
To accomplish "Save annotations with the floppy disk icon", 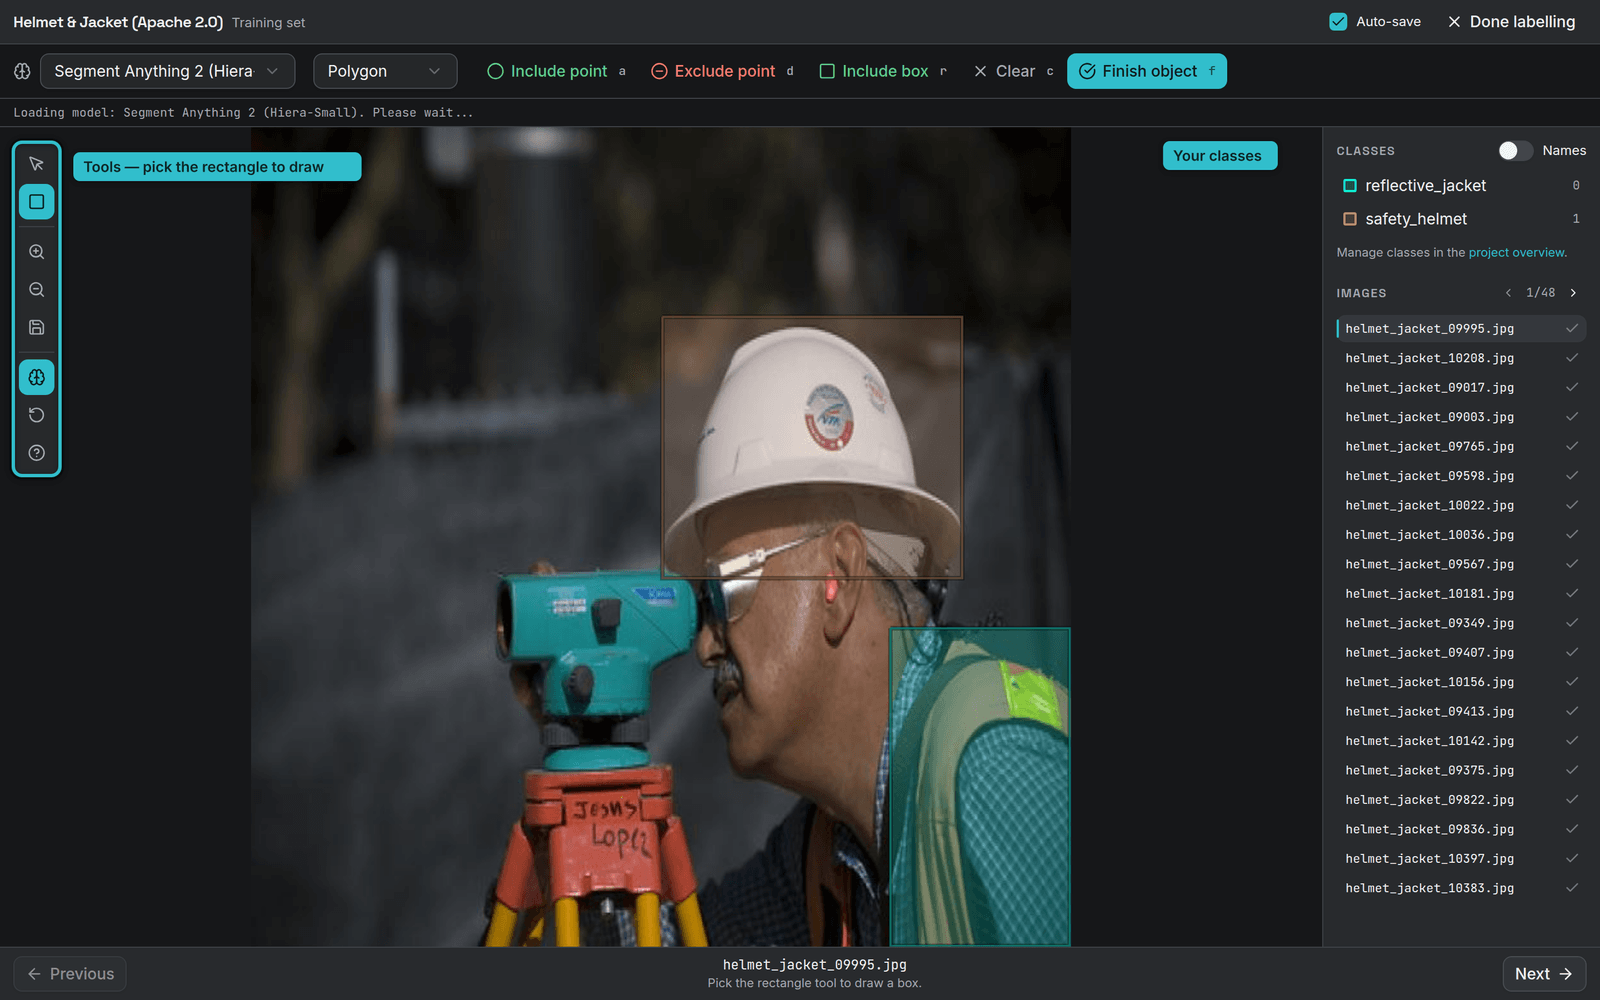I will 37,327.
